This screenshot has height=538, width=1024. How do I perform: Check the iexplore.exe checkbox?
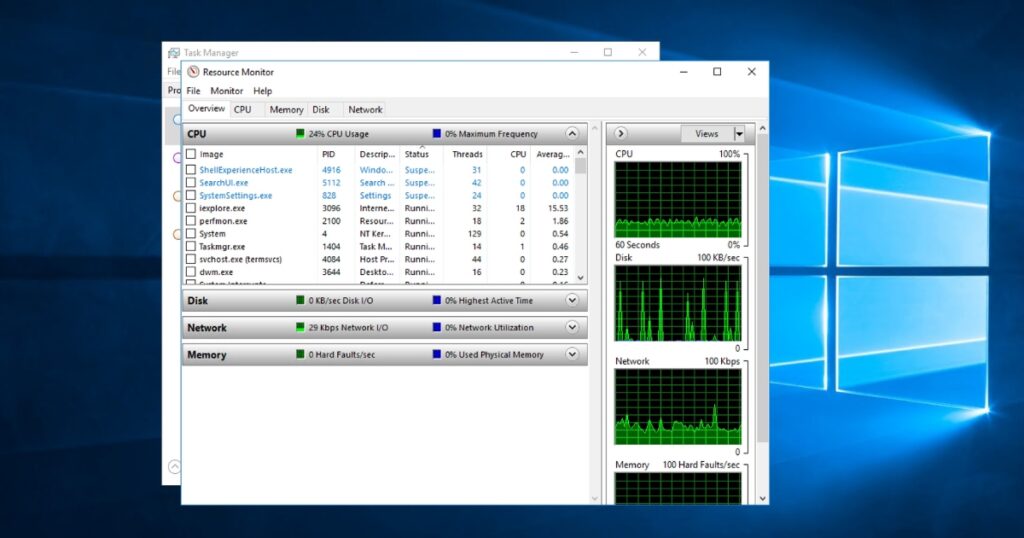[x=191, y=208]
